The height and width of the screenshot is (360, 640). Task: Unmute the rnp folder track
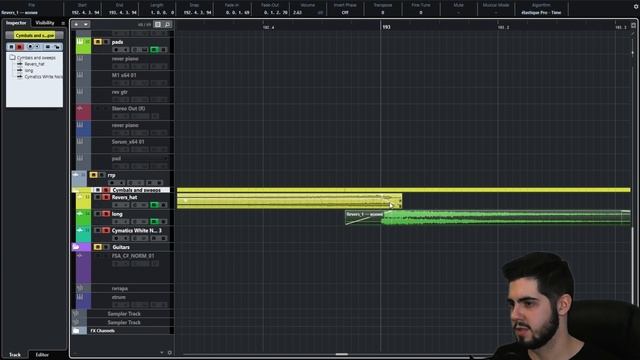pos(93,175)
